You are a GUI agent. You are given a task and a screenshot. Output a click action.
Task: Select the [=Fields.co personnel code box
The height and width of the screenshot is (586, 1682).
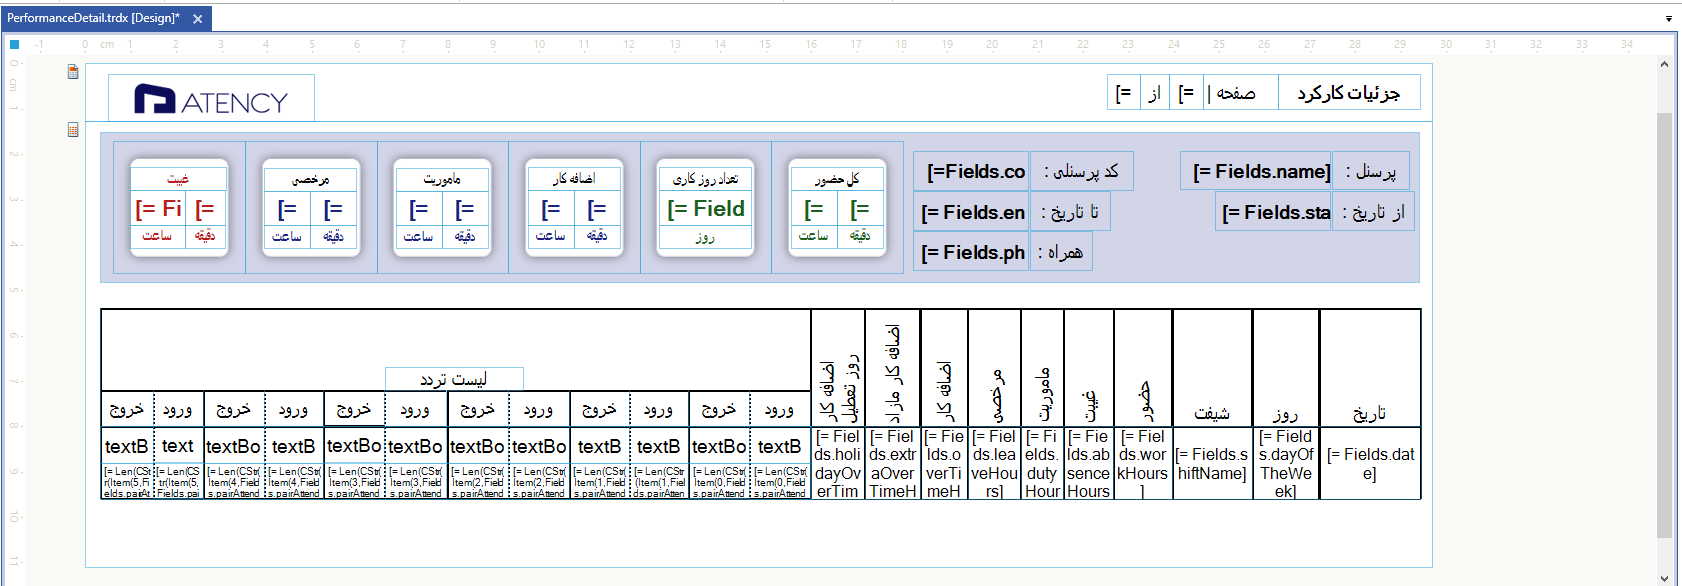pyautogui.click(x=971, y=172)
